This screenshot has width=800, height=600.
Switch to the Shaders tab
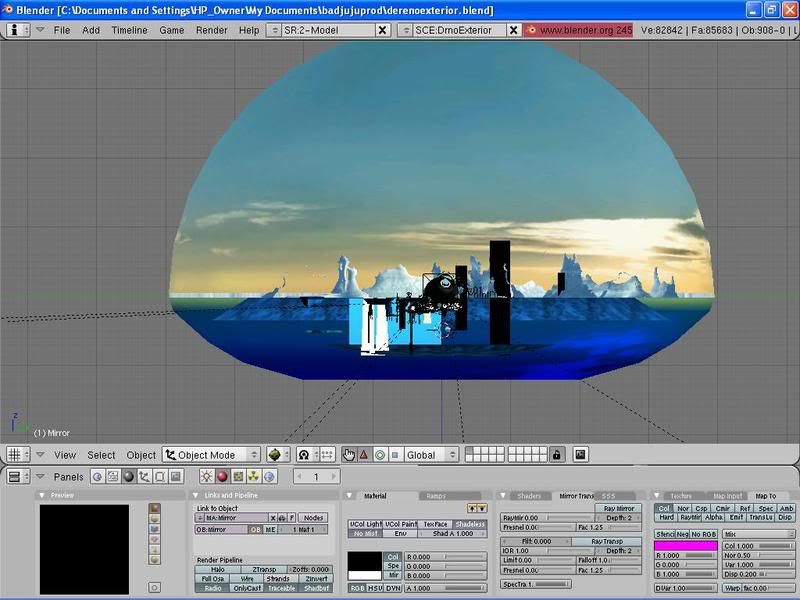(x=529, y=495)
